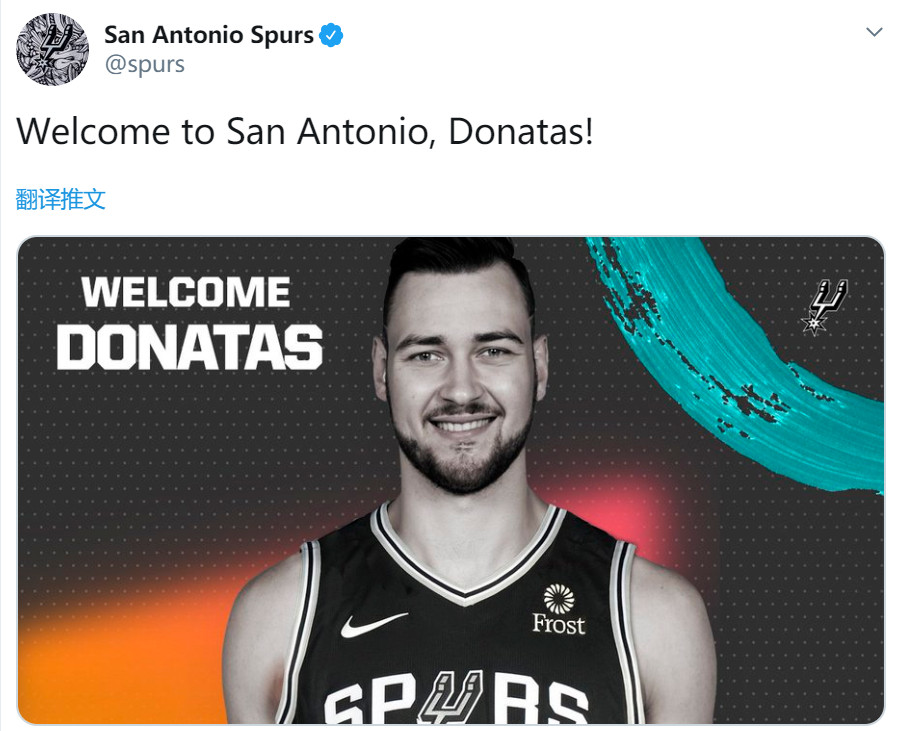Open the Spurs profile avatar

click(x=53, y=50)
